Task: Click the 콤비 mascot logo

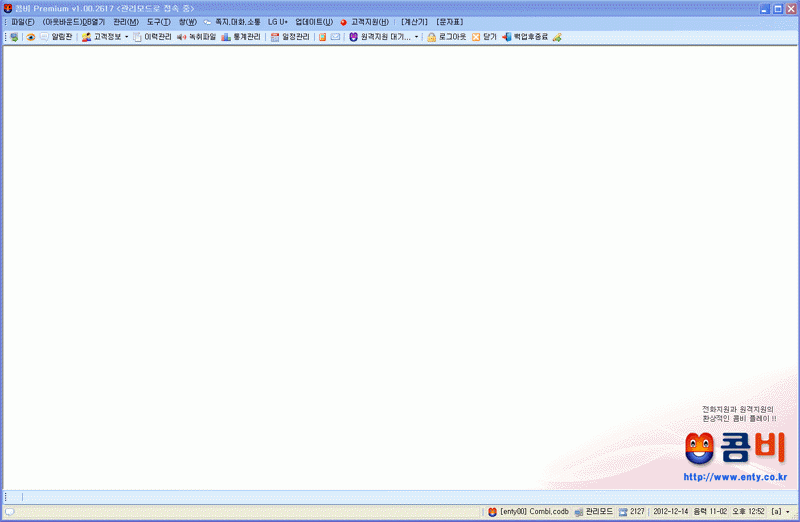Action: (x=699, y=449)
